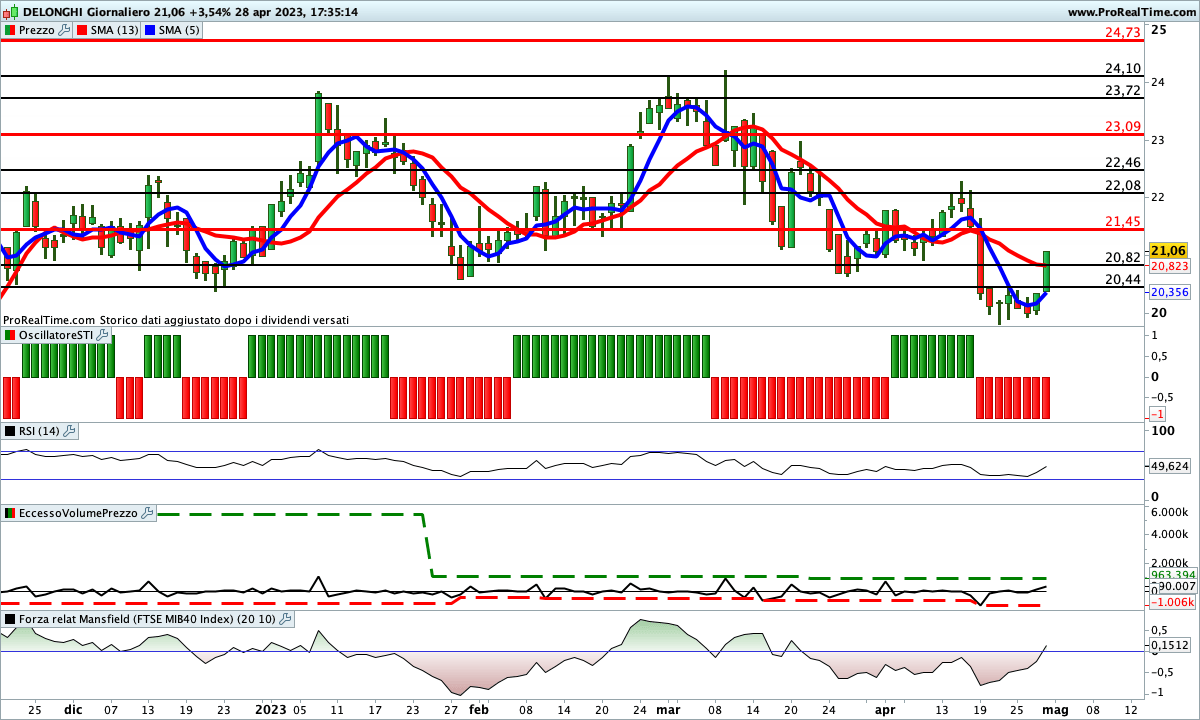Click the mar label on the date axis
1200x720 pixels.
pos(666,709)
